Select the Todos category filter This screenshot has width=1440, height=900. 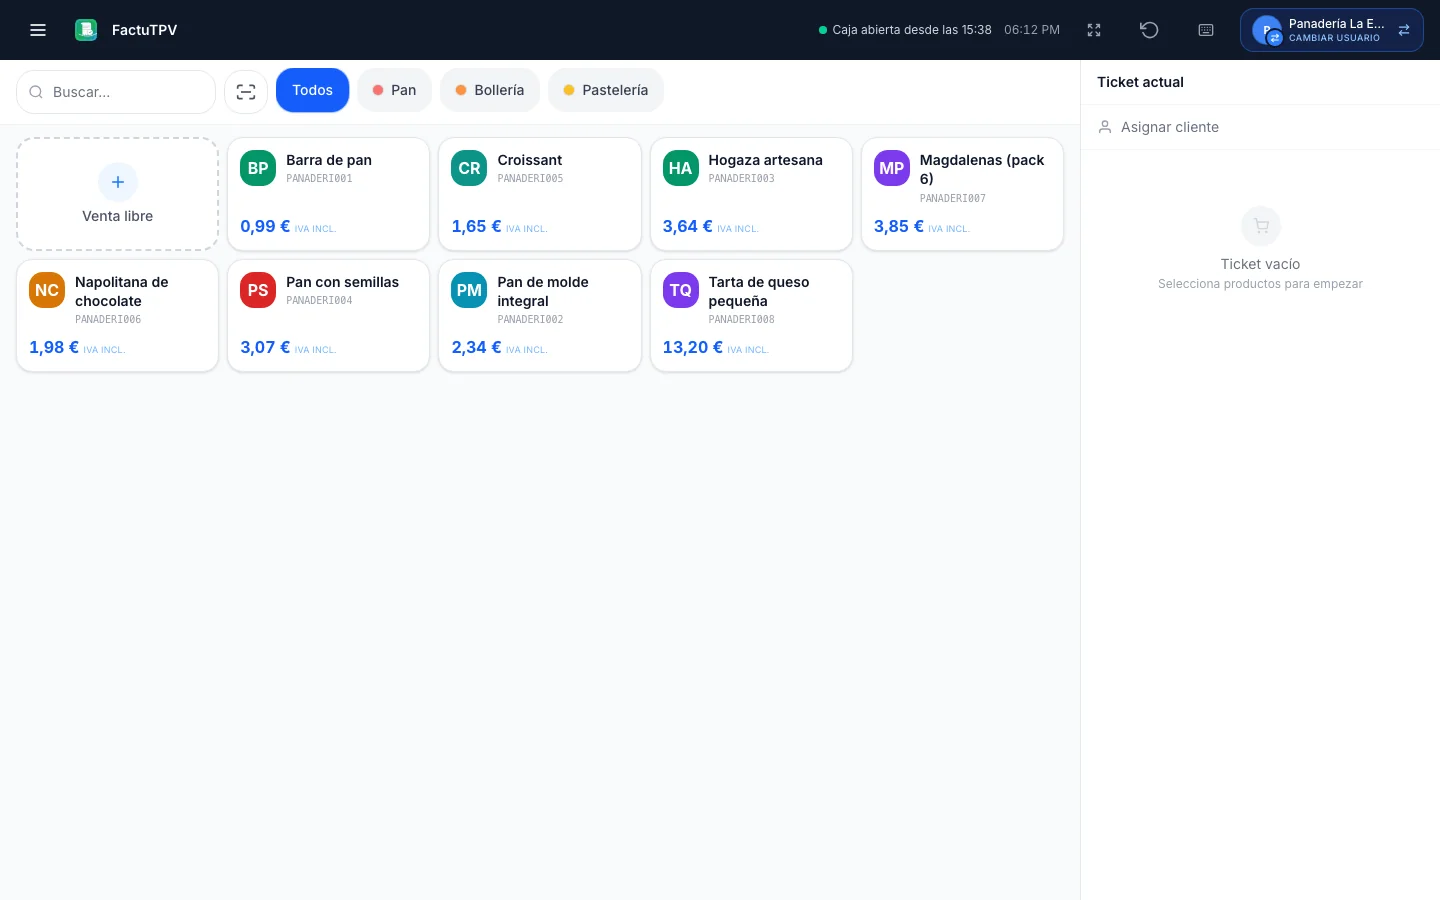[x=313, y=90]
